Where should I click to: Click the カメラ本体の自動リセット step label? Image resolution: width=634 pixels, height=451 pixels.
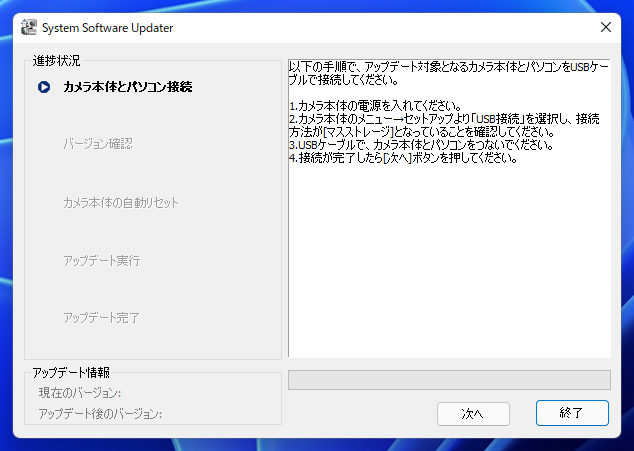tap(120, 203)
